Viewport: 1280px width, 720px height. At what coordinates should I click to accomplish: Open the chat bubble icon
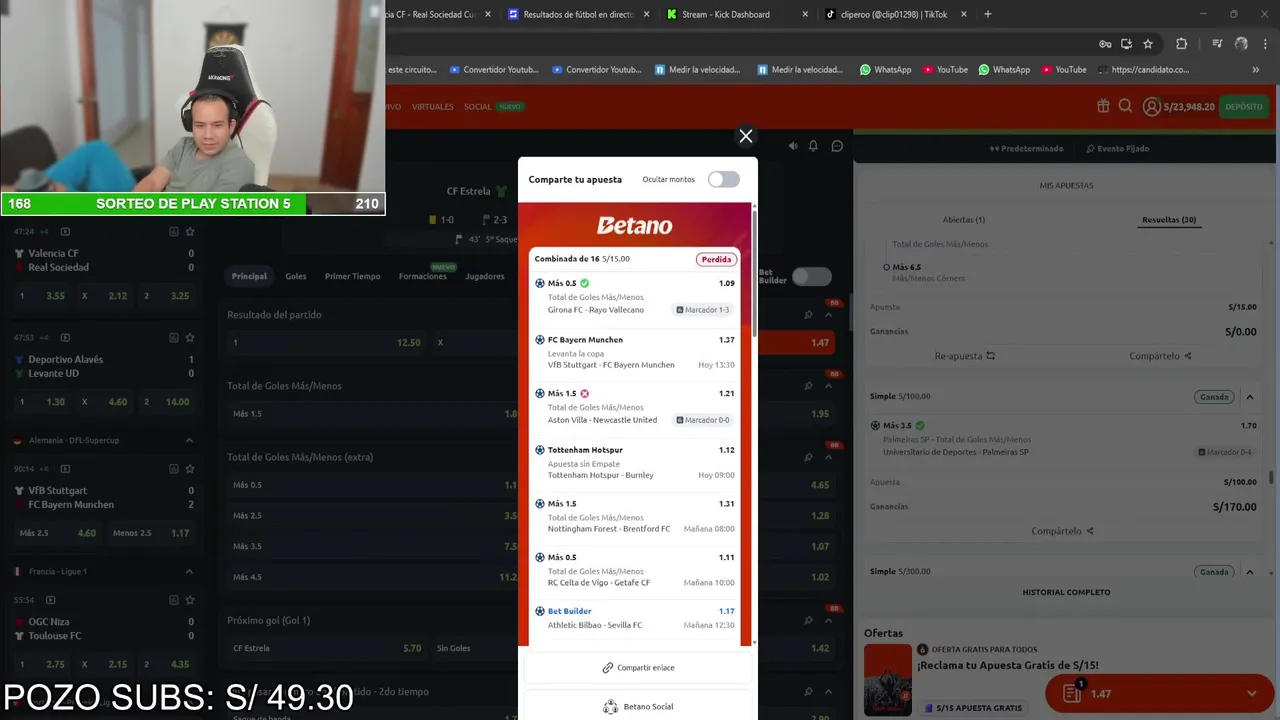pyautogui.click(x=837, y=146)
